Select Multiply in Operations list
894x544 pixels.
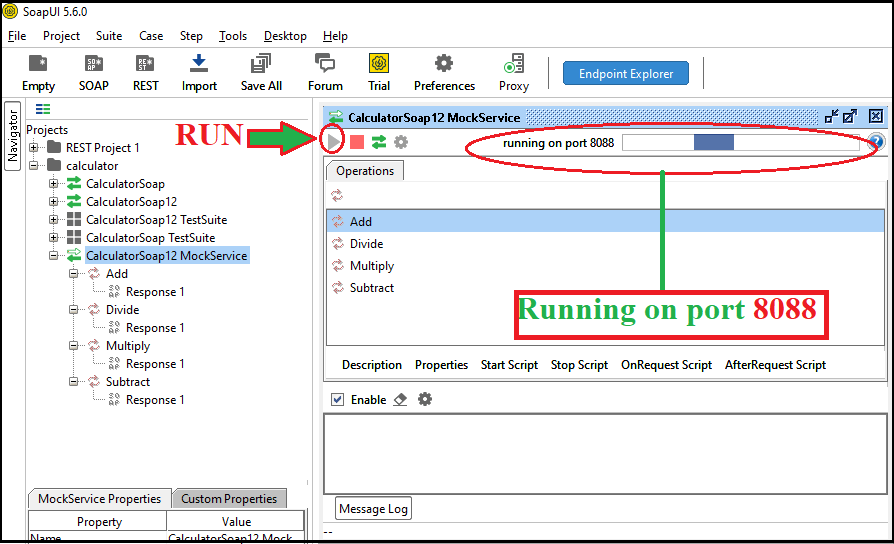pyautogui.click(x=605, y=266)
